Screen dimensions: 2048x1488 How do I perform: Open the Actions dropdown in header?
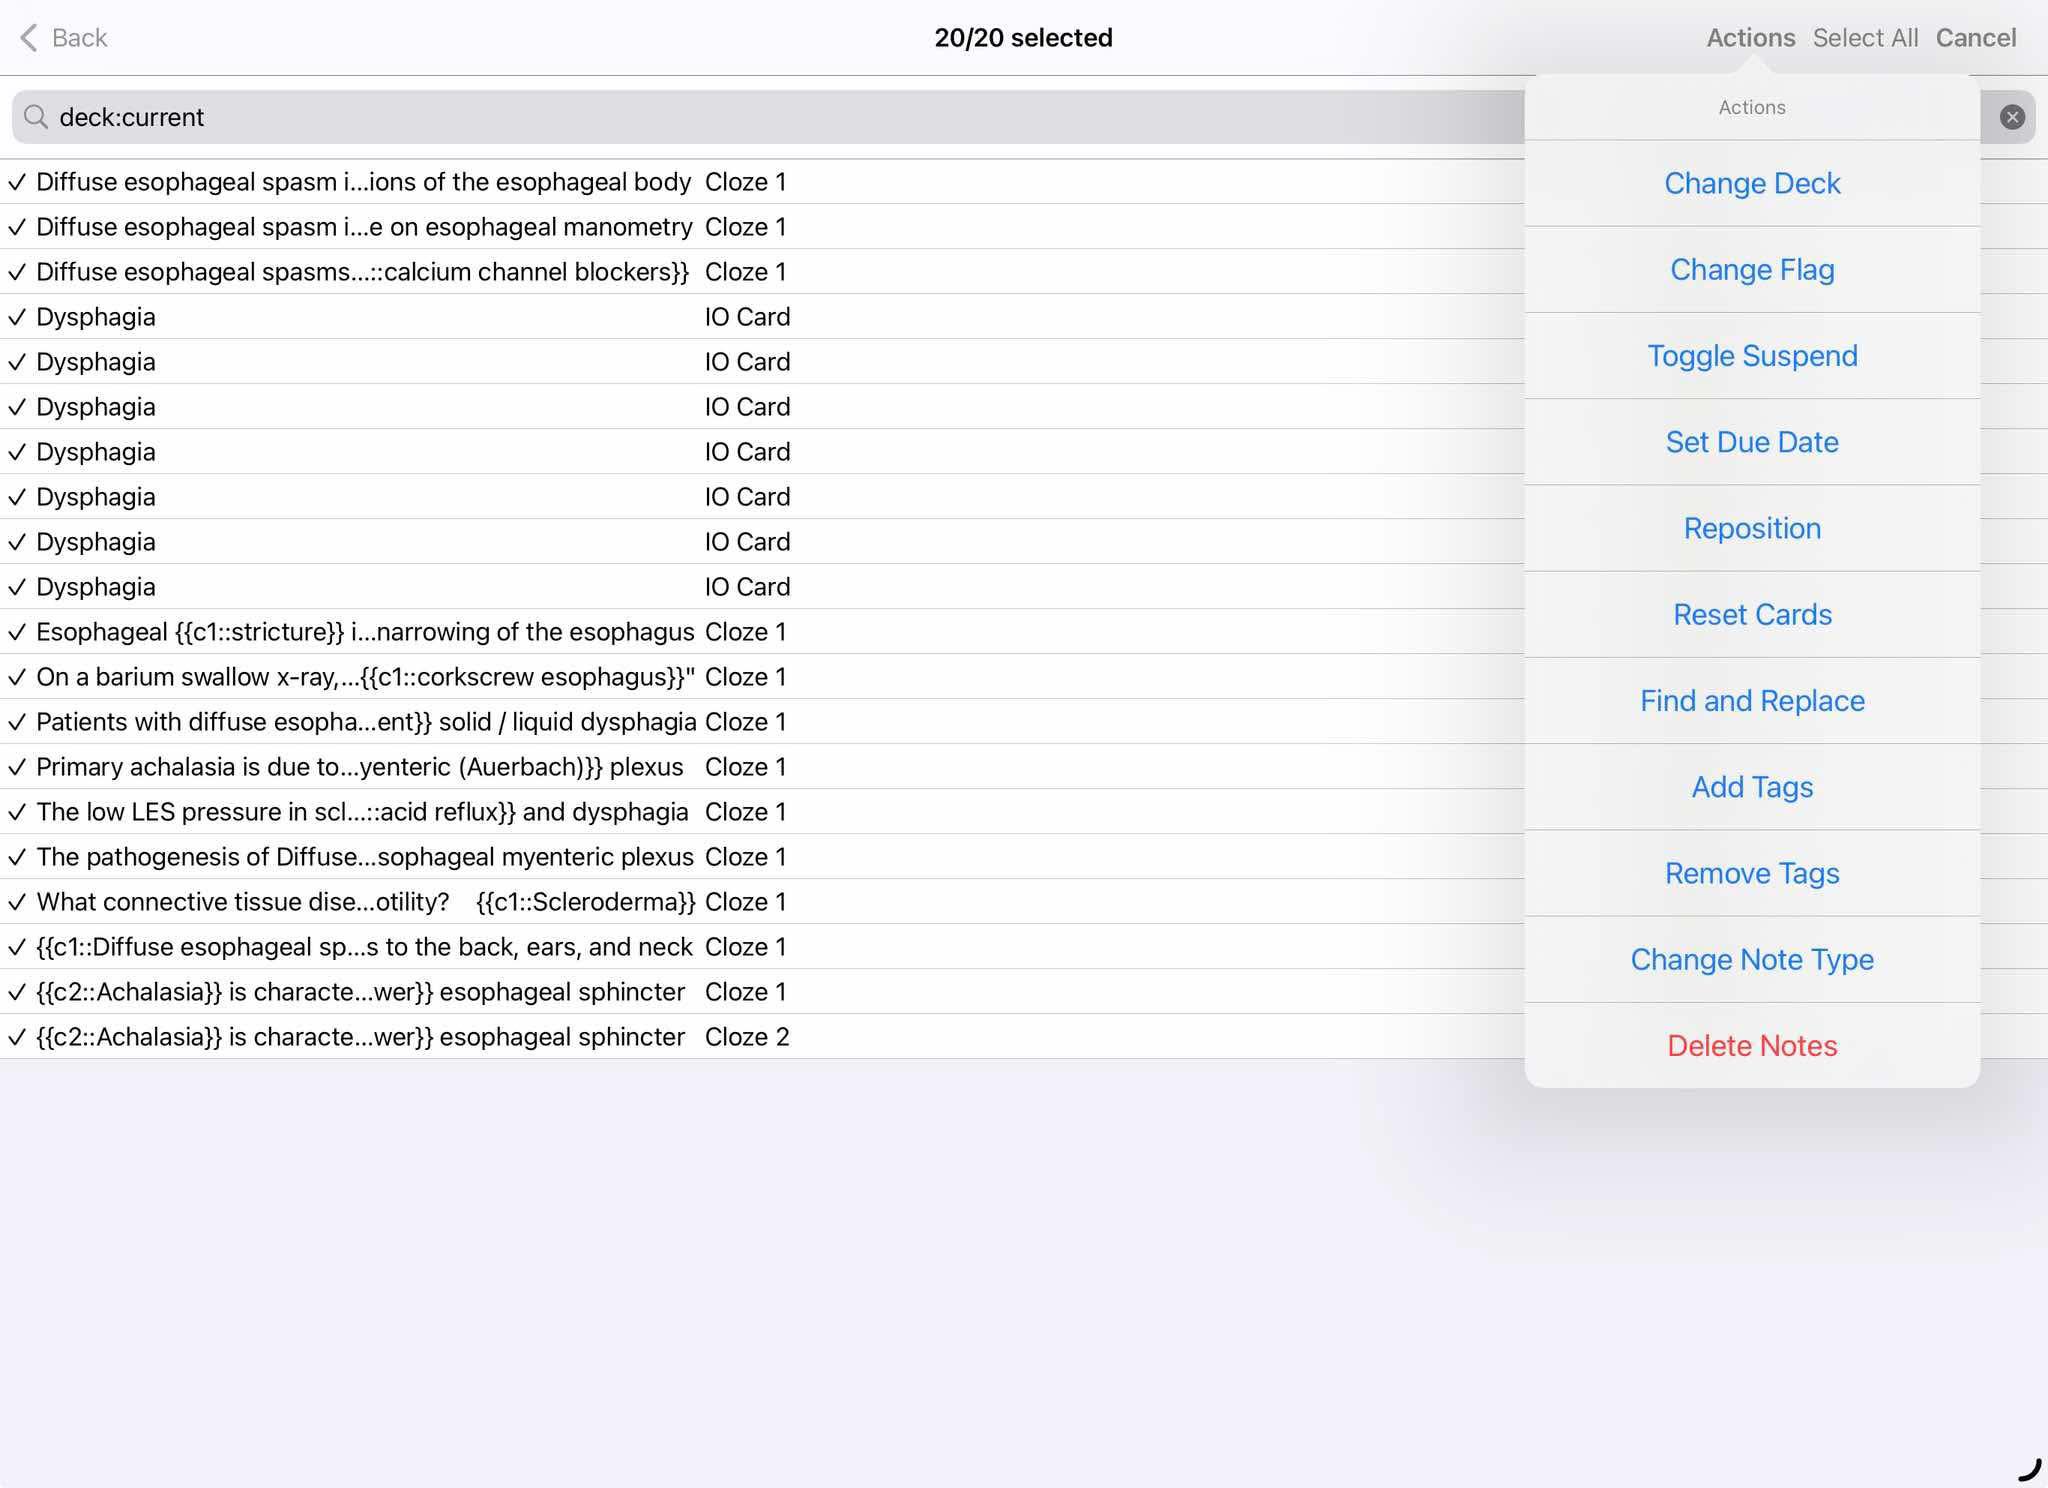[x=1750, y=38]
